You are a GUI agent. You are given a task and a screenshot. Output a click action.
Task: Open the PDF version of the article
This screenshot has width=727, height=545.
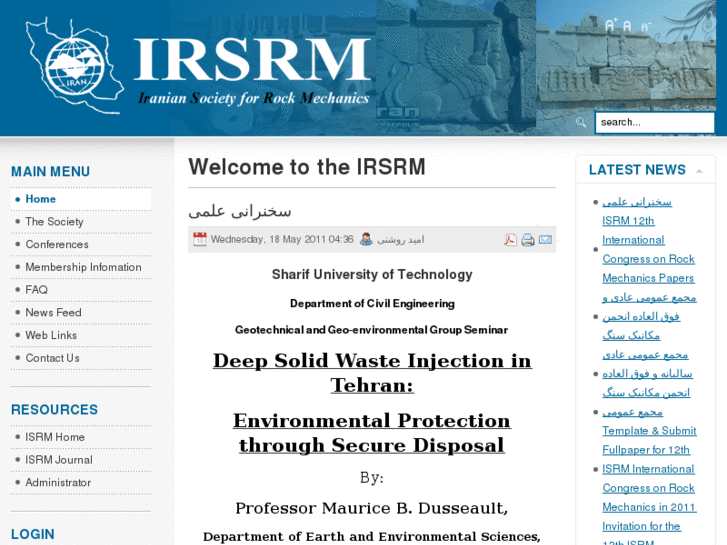tap(510, 239)
